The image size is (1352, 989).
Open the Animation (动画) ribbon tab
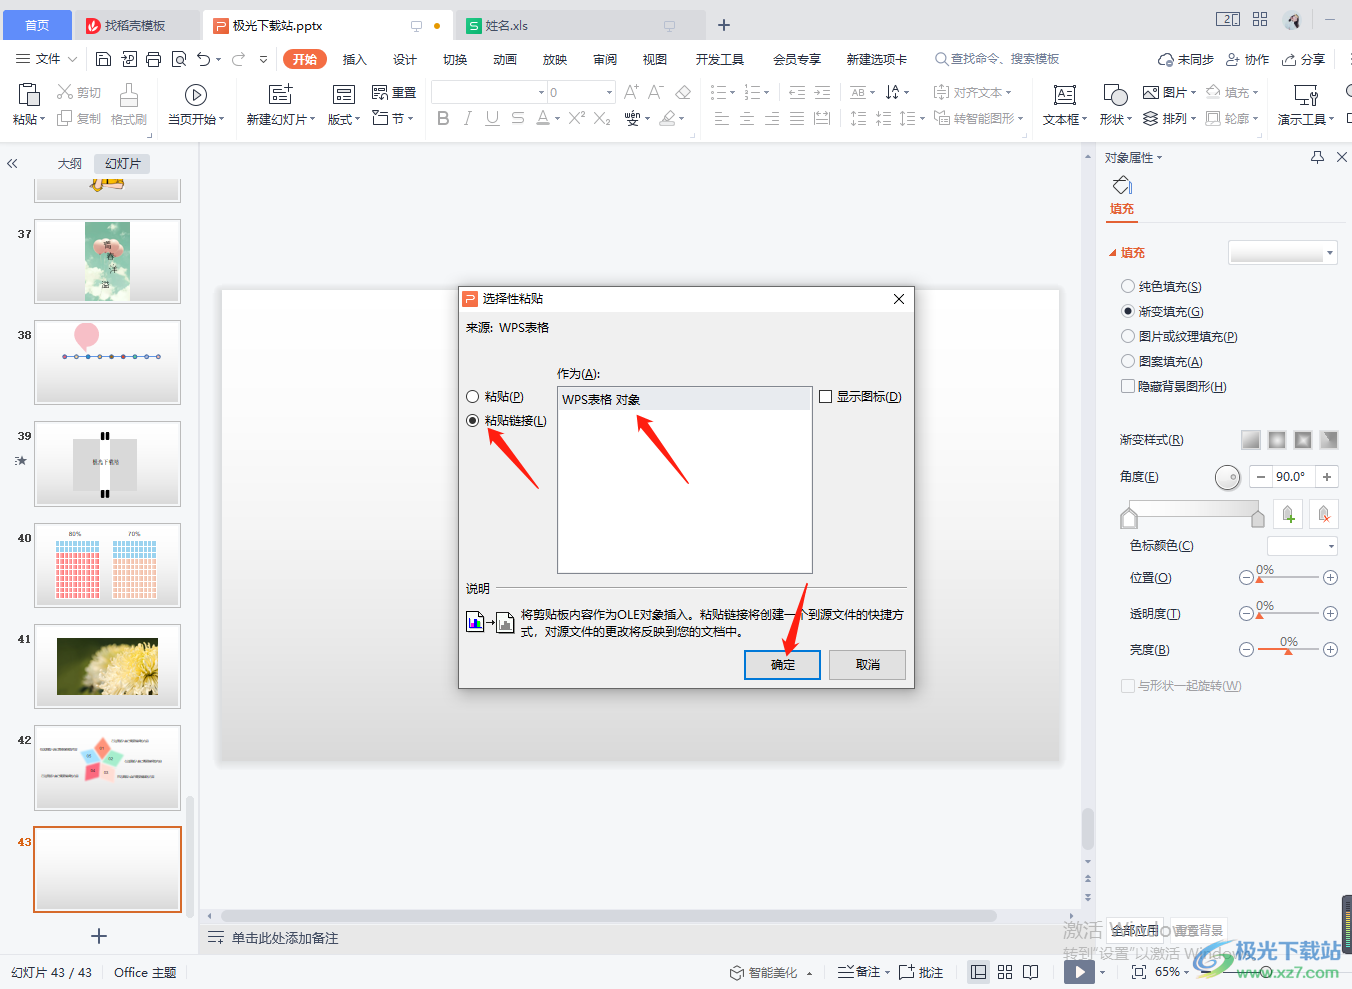(505, 59)
